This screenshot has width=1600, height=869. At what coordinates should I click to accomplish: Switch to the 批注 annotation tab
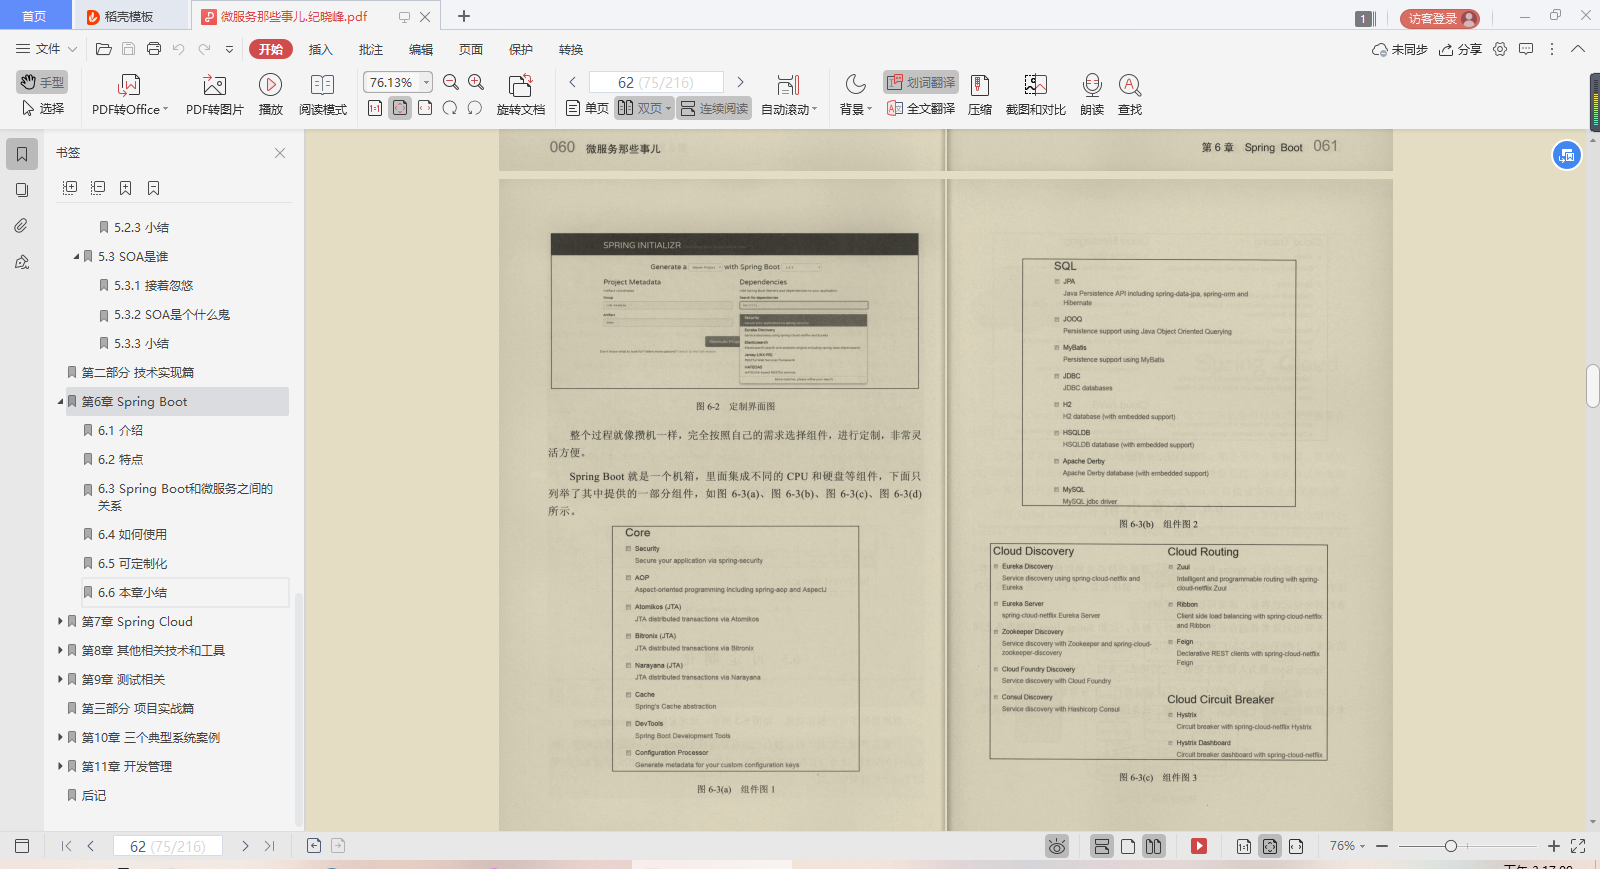coord(370,49)
